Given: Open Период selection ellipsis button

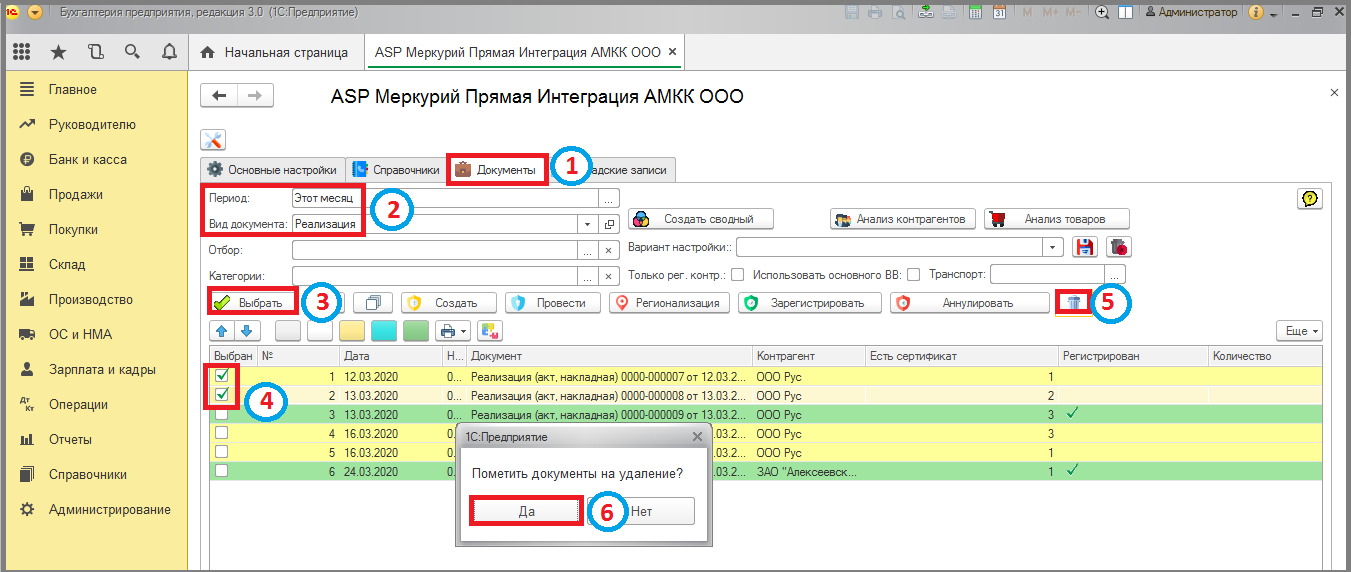Looking at the screenshot, I should click(610, 198).
